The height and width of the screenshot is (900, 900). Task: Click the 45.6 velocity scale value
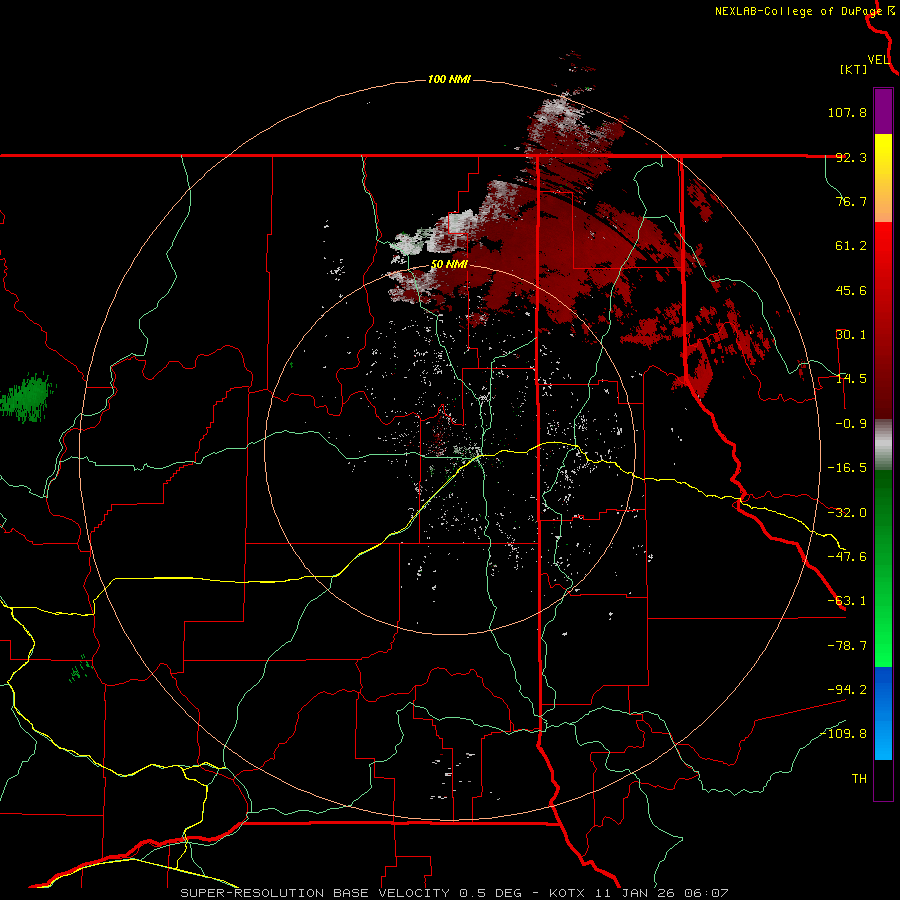click(x=851, y=290)
